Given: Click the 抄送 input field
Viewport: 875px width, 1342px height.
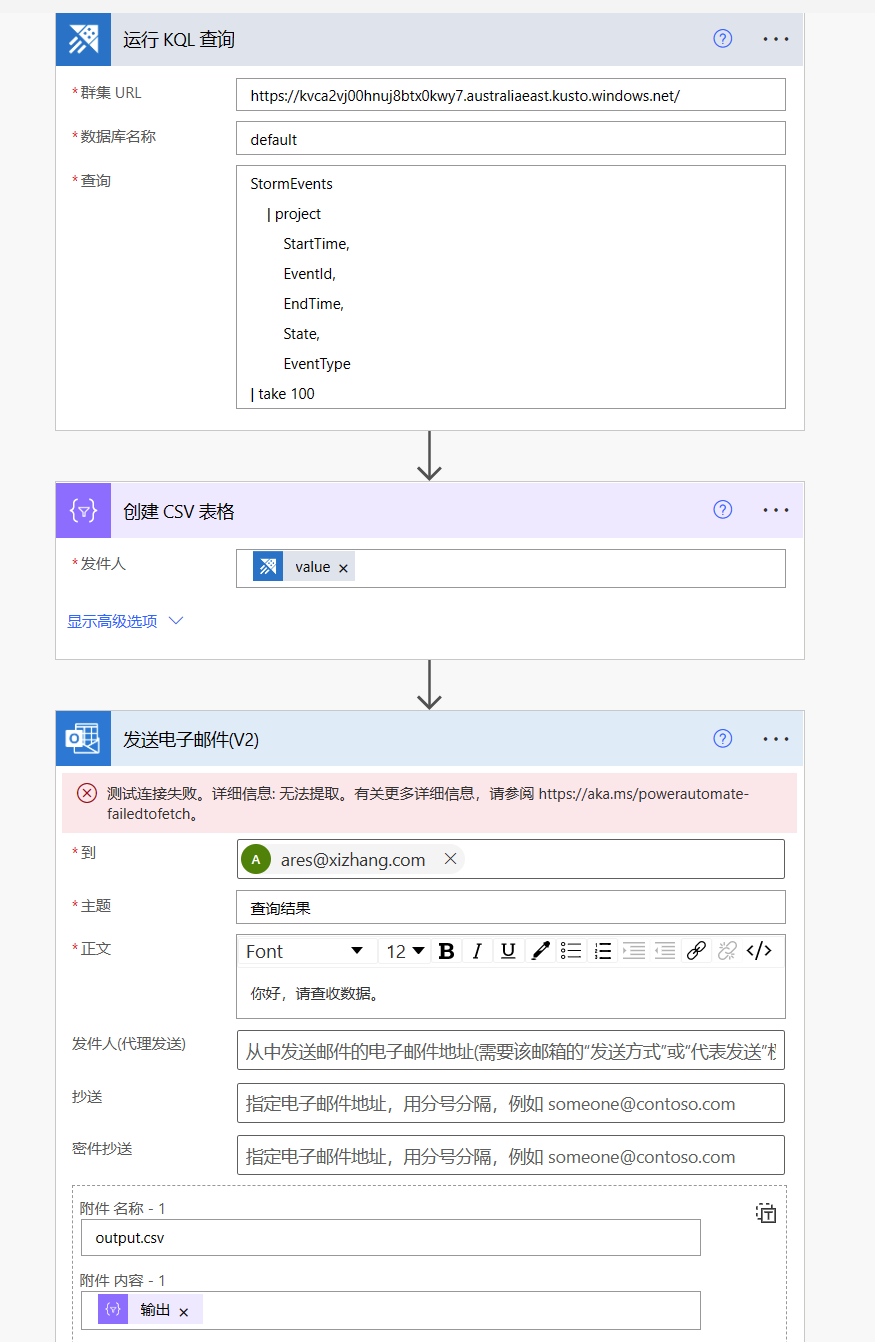Looking at the screenshot, I should click(511, 1103).
